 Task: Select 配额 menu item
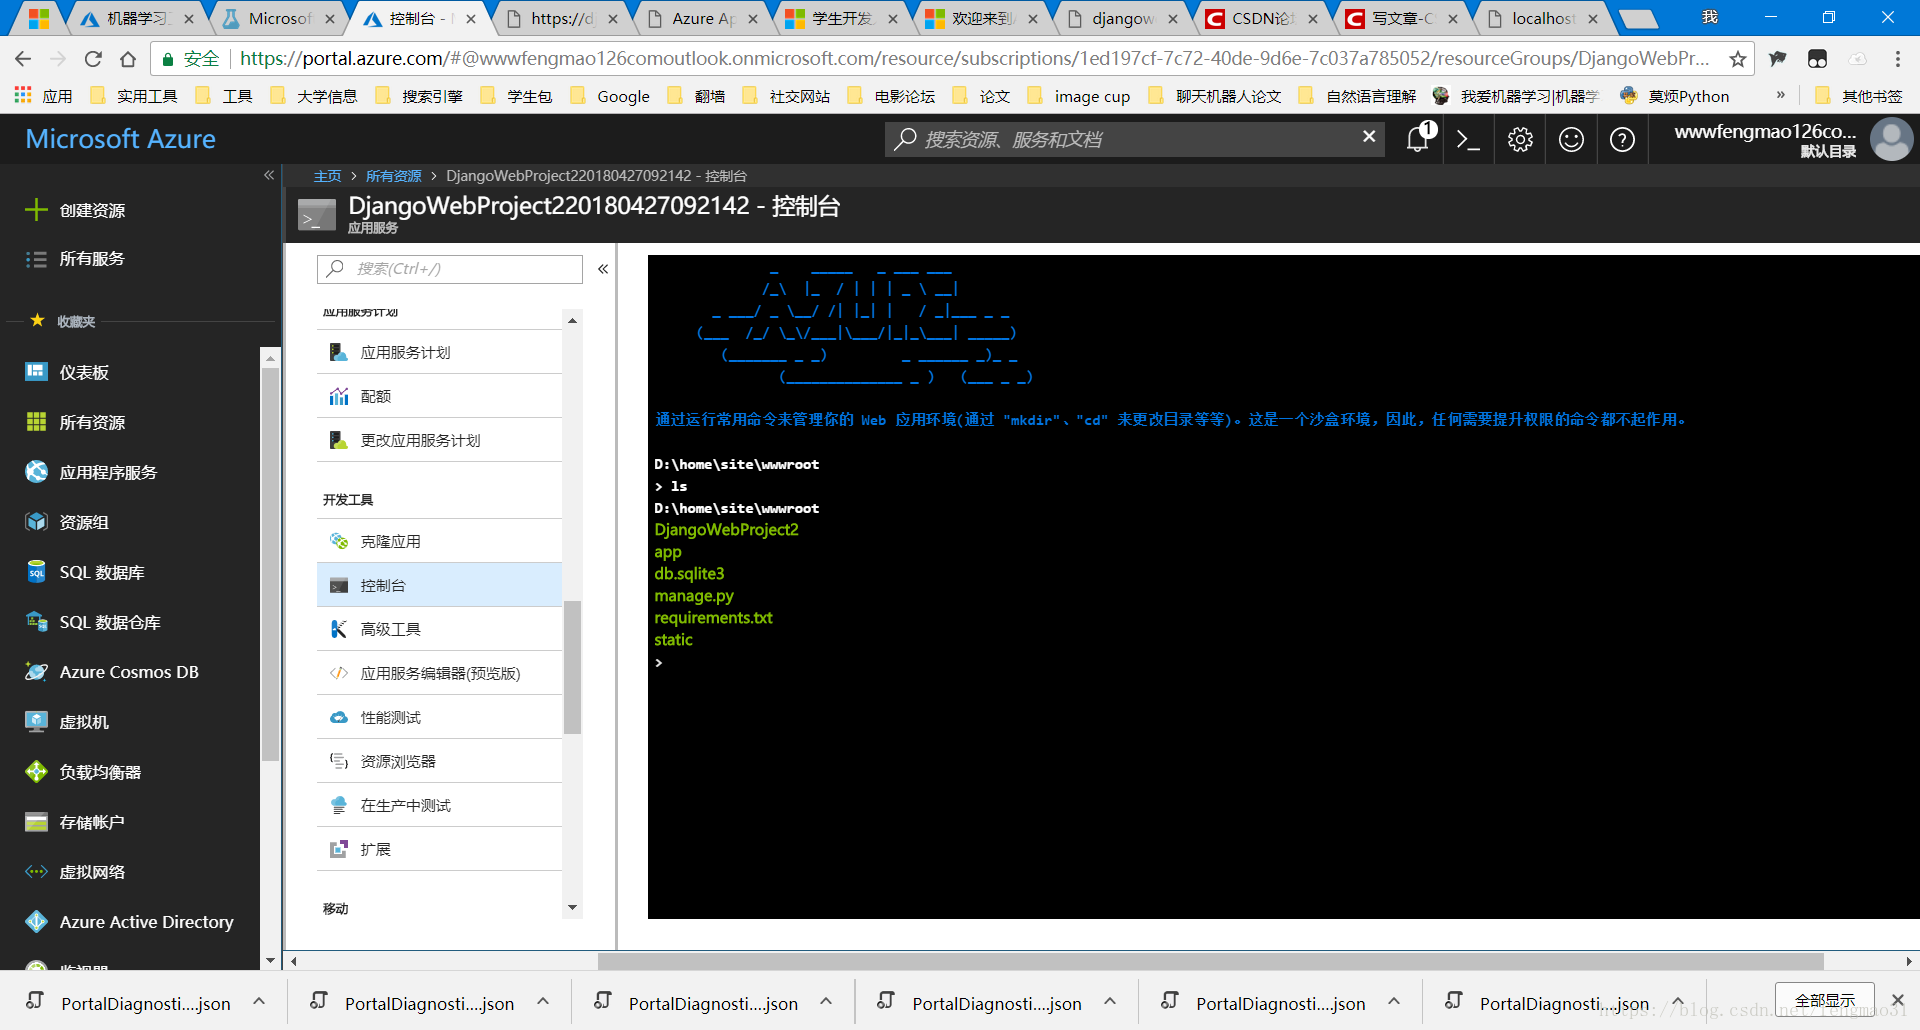coord(439,396)
